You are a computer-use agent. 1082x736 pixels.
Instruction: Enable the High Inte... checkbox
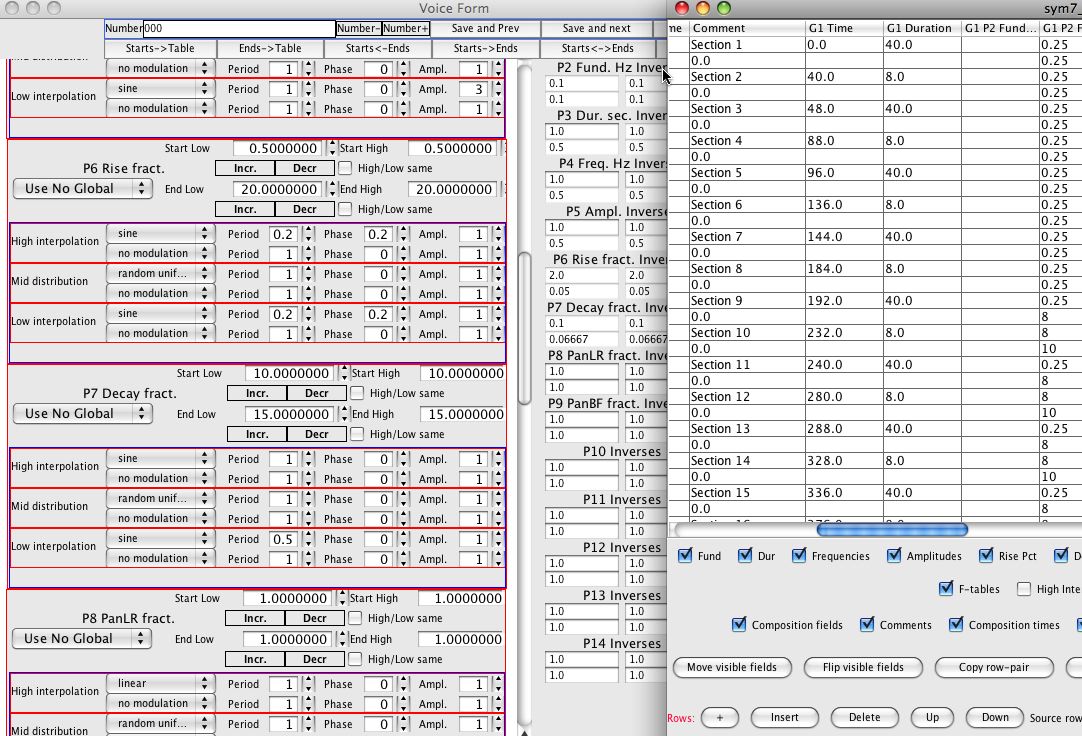coord(1024,588)
